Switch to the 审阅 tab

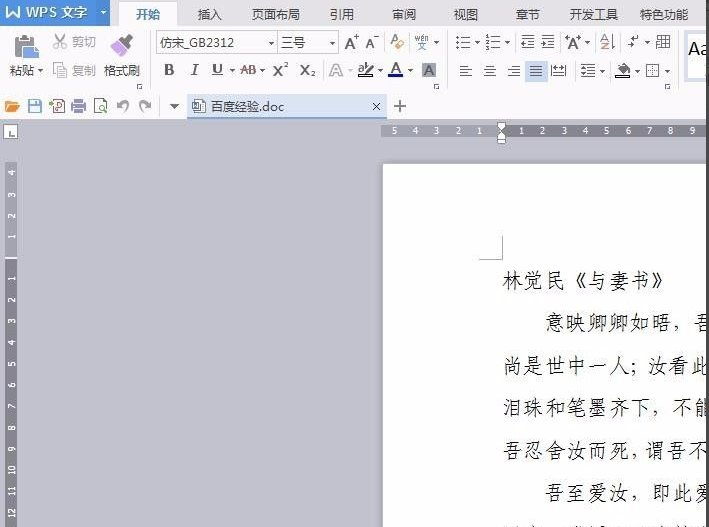click(x=404, y=15)
